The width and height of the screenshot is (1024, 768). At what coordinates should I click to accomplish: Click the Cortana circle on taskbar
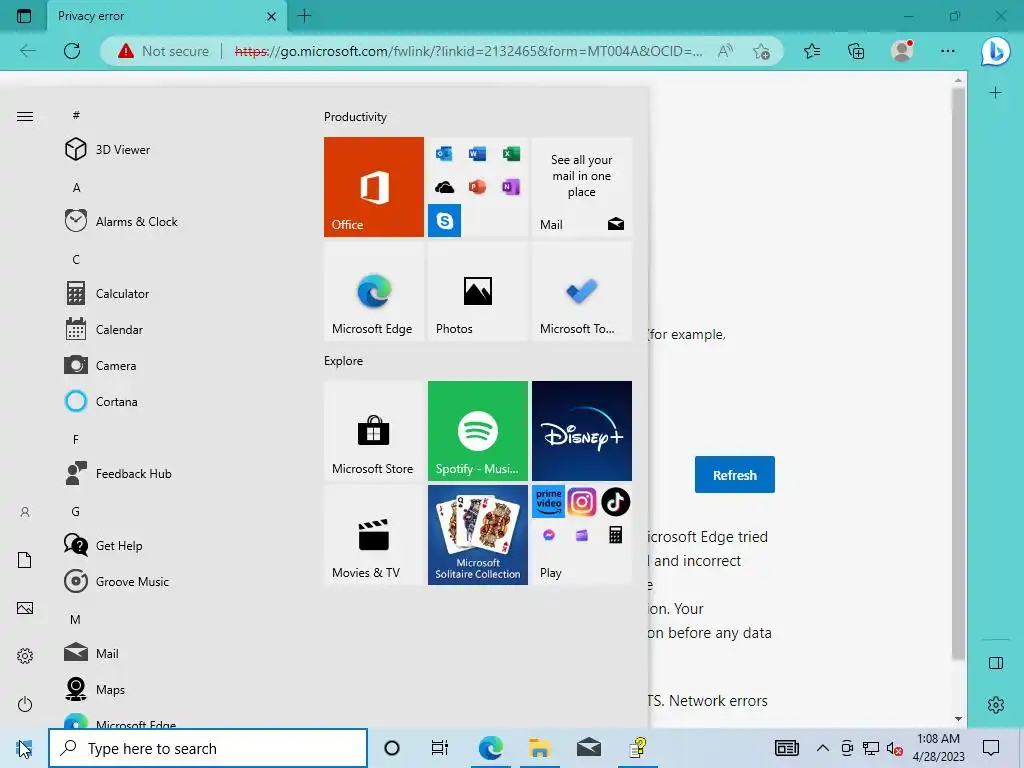point(392,748)
